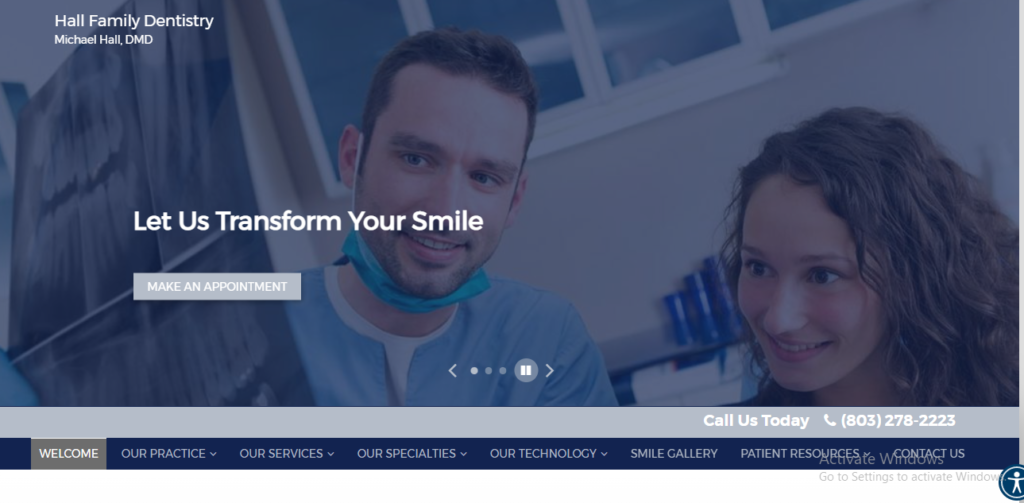Image resolution: width=1024 pixels, height=503 pixels.
Task: Open the Our Specialties dropdown
Action: 412,453
